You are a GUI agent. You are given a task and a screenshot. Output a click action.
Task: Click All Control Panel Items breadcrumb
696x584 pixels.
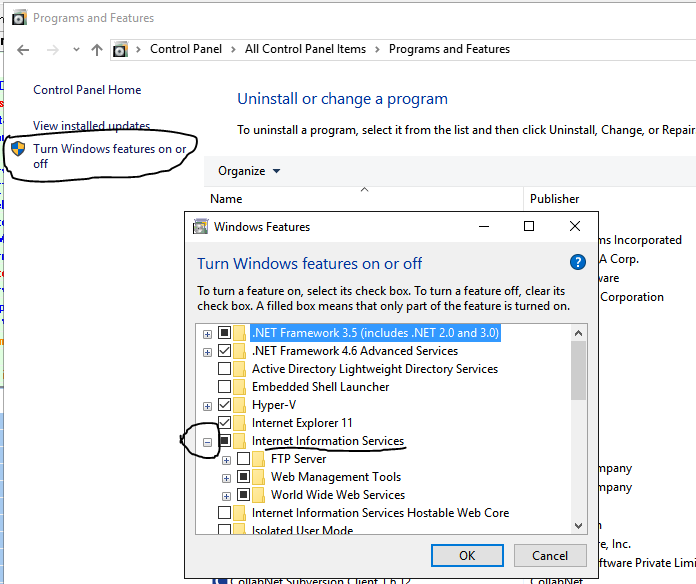coord(305,49)
